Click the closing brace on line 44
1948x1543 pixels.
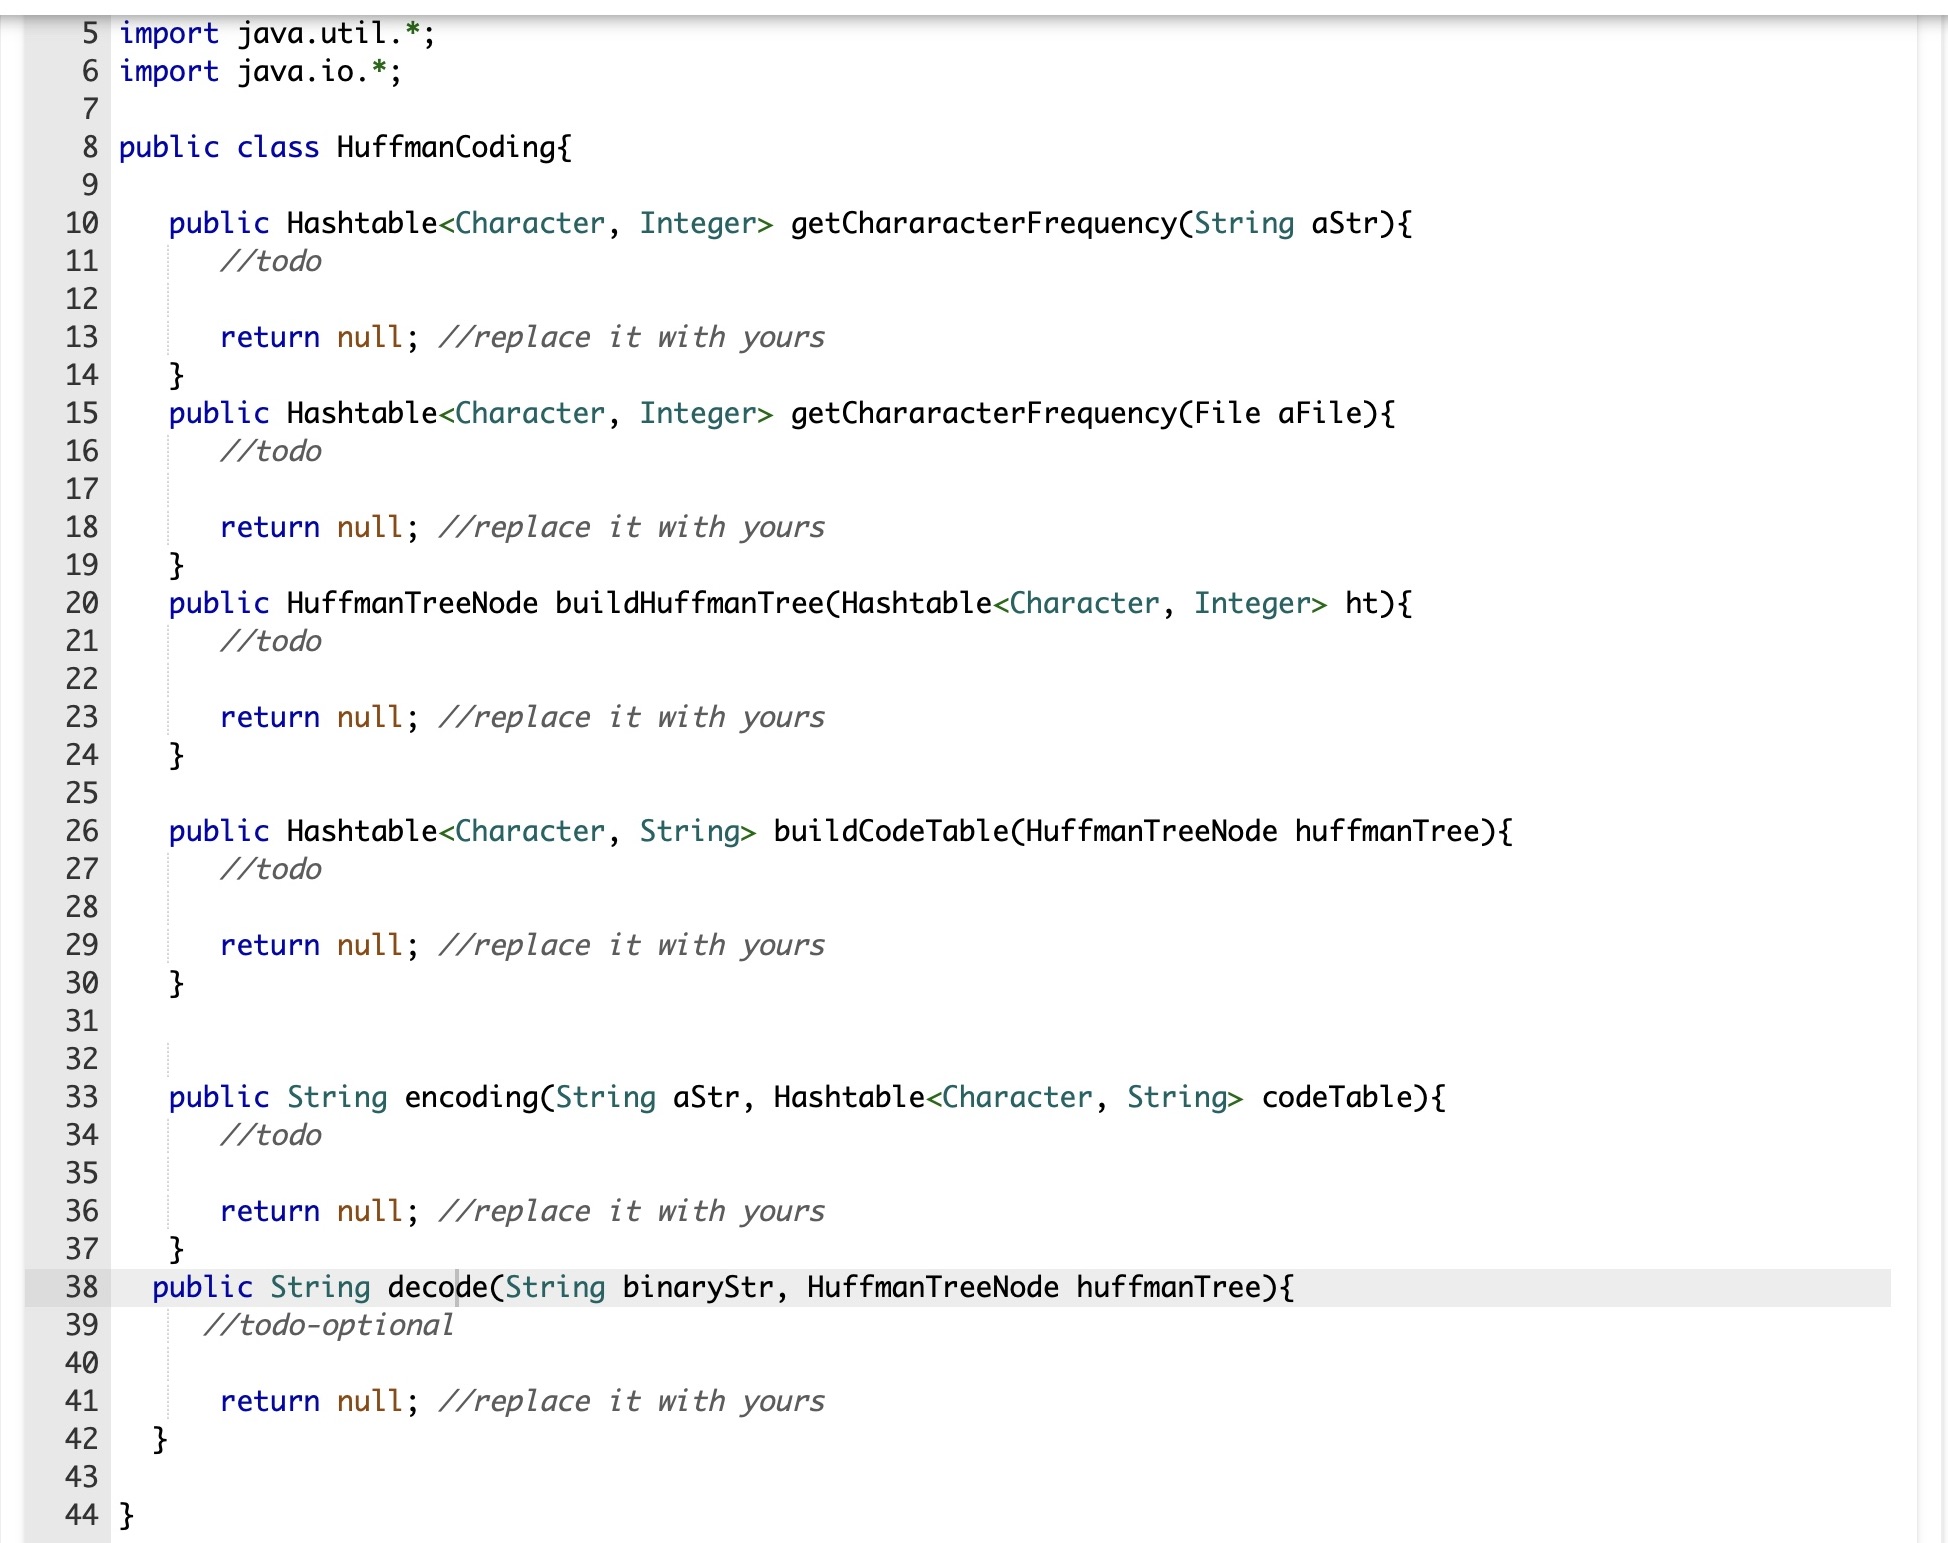coord(127,1515)
